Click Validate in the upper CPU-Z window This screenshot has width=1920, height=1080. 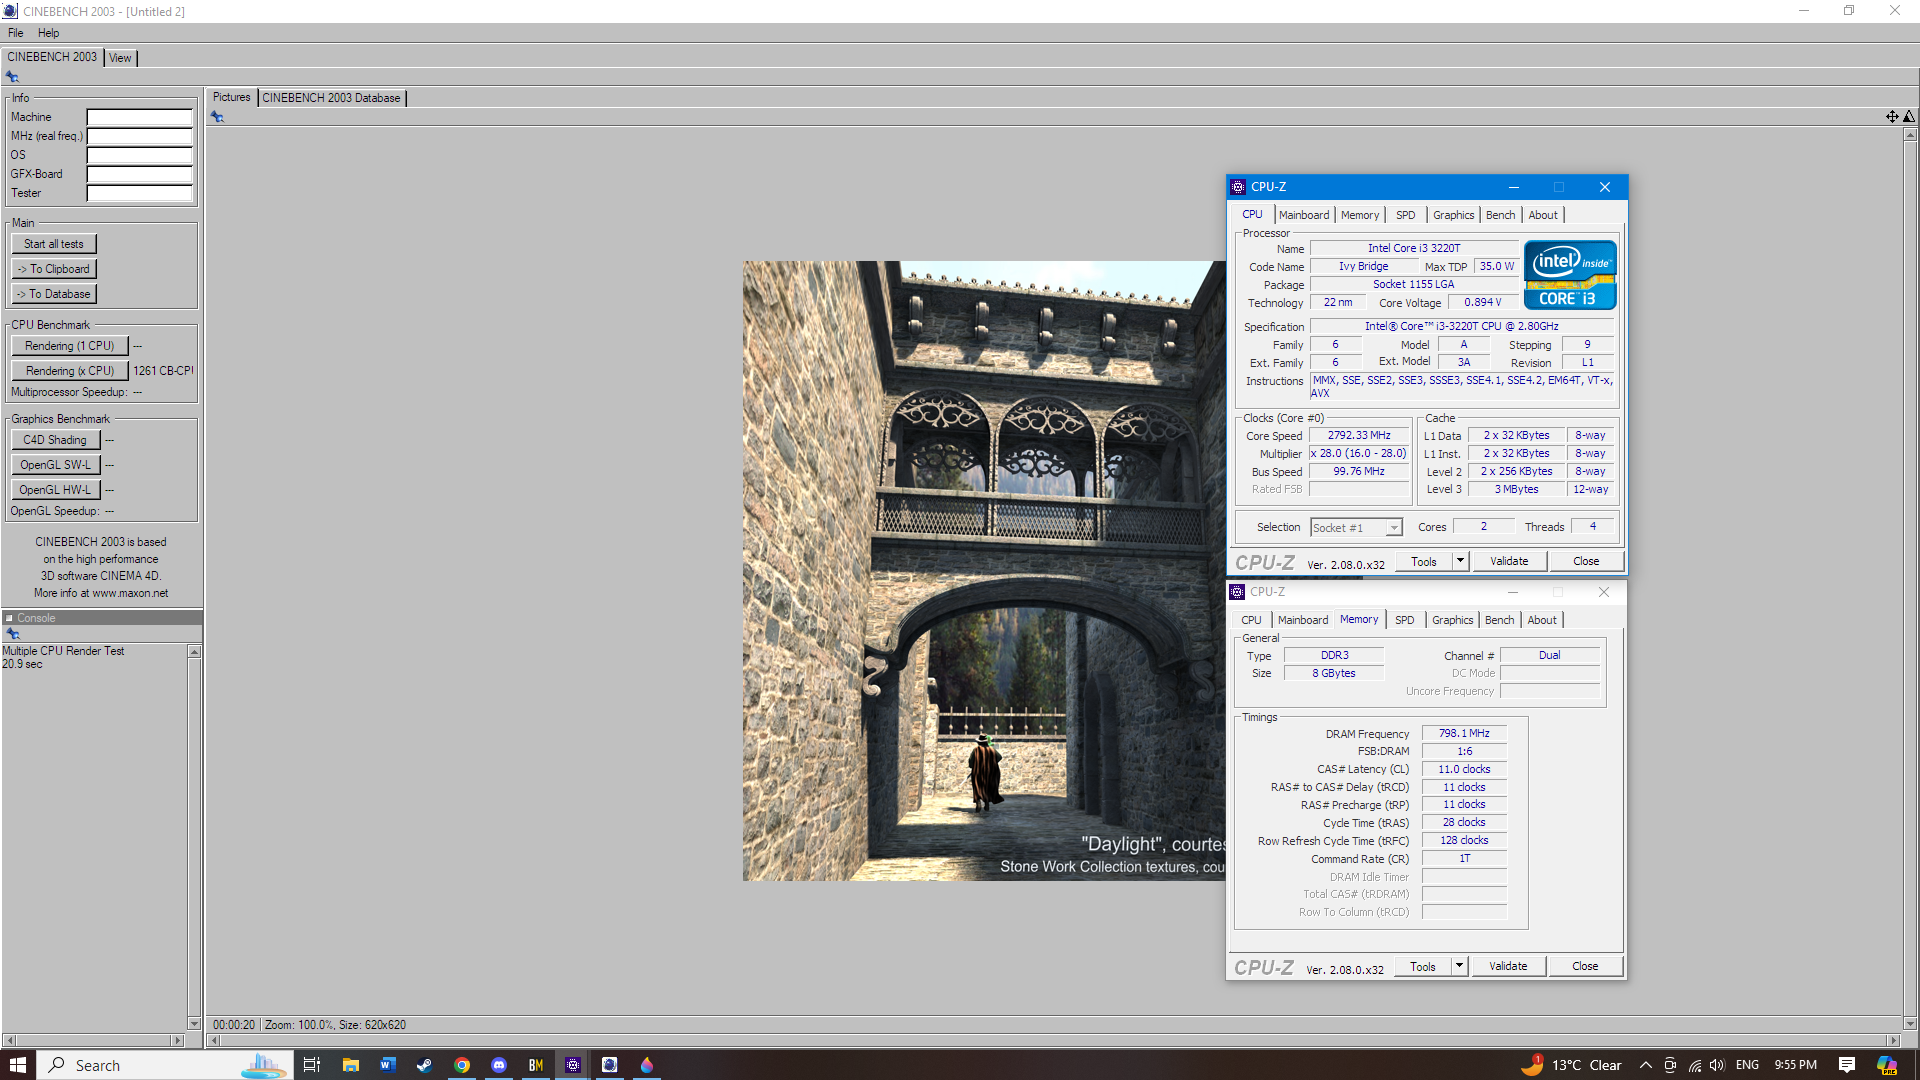point(1509,561)
